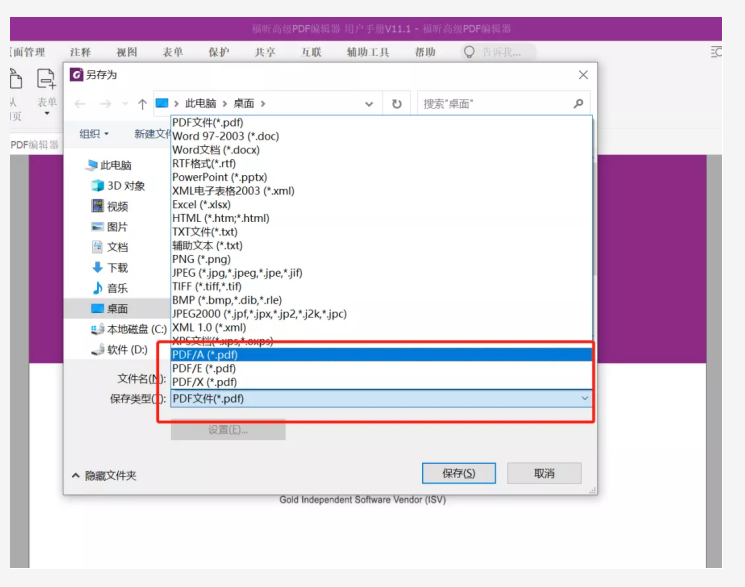Open 文档 folder in the sidebar

click(110, 247)
